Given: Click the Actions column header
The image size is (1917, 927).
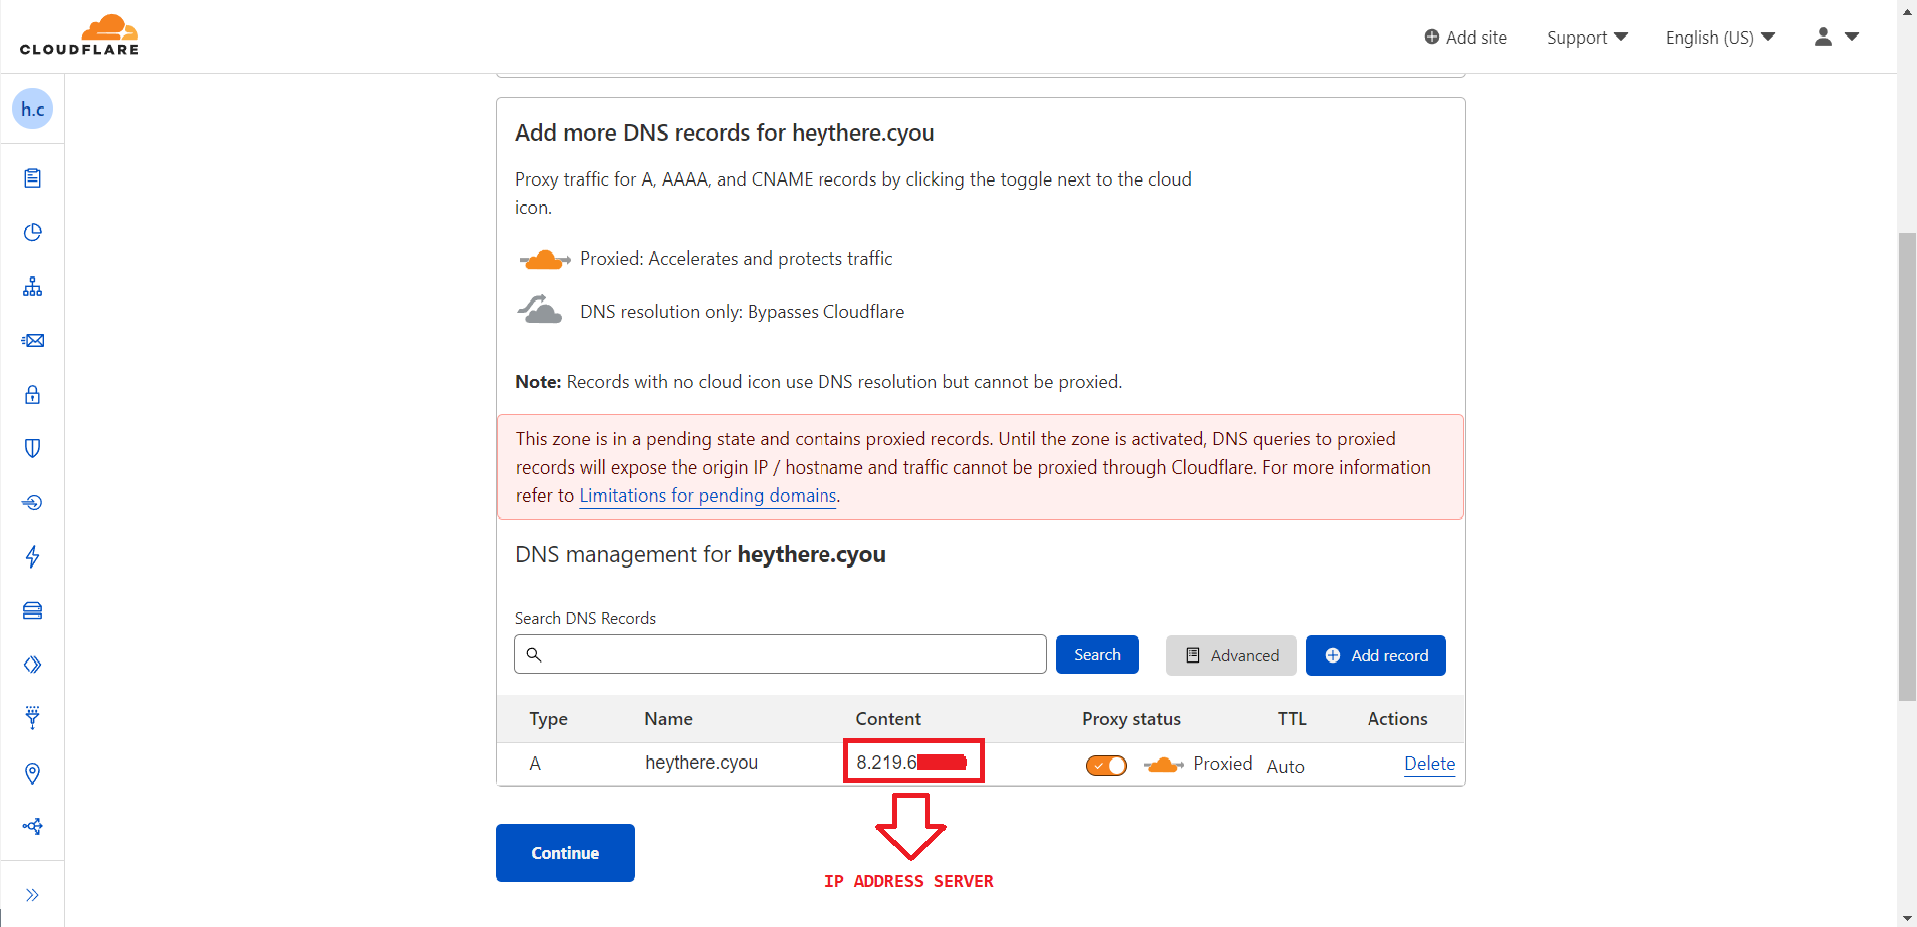Looking at the screenshot, I should point(1397,719).
